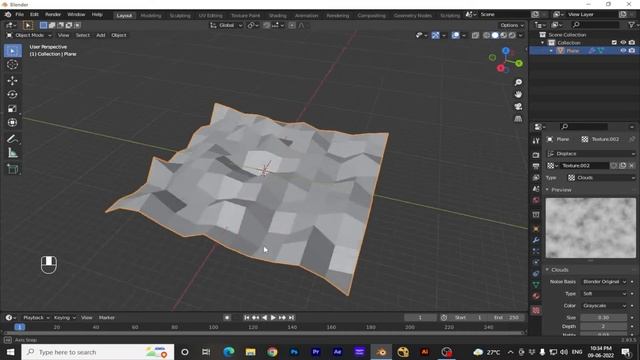This screenshot has width=640, height=360.
Task: Select the Annotate pencil tool
Action: pos(13,139)
